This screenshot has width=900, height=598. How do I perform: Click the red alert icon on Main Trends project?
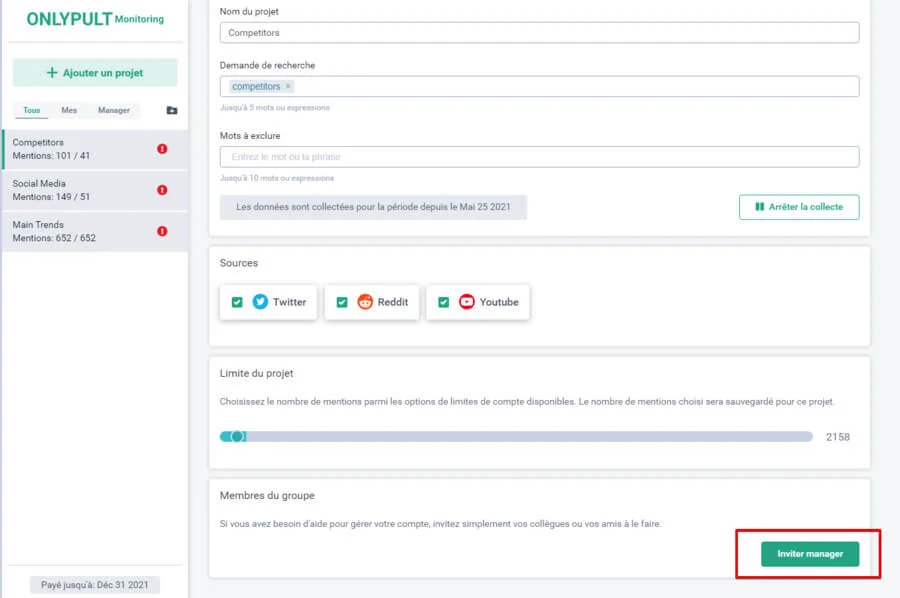coord(162,231)
